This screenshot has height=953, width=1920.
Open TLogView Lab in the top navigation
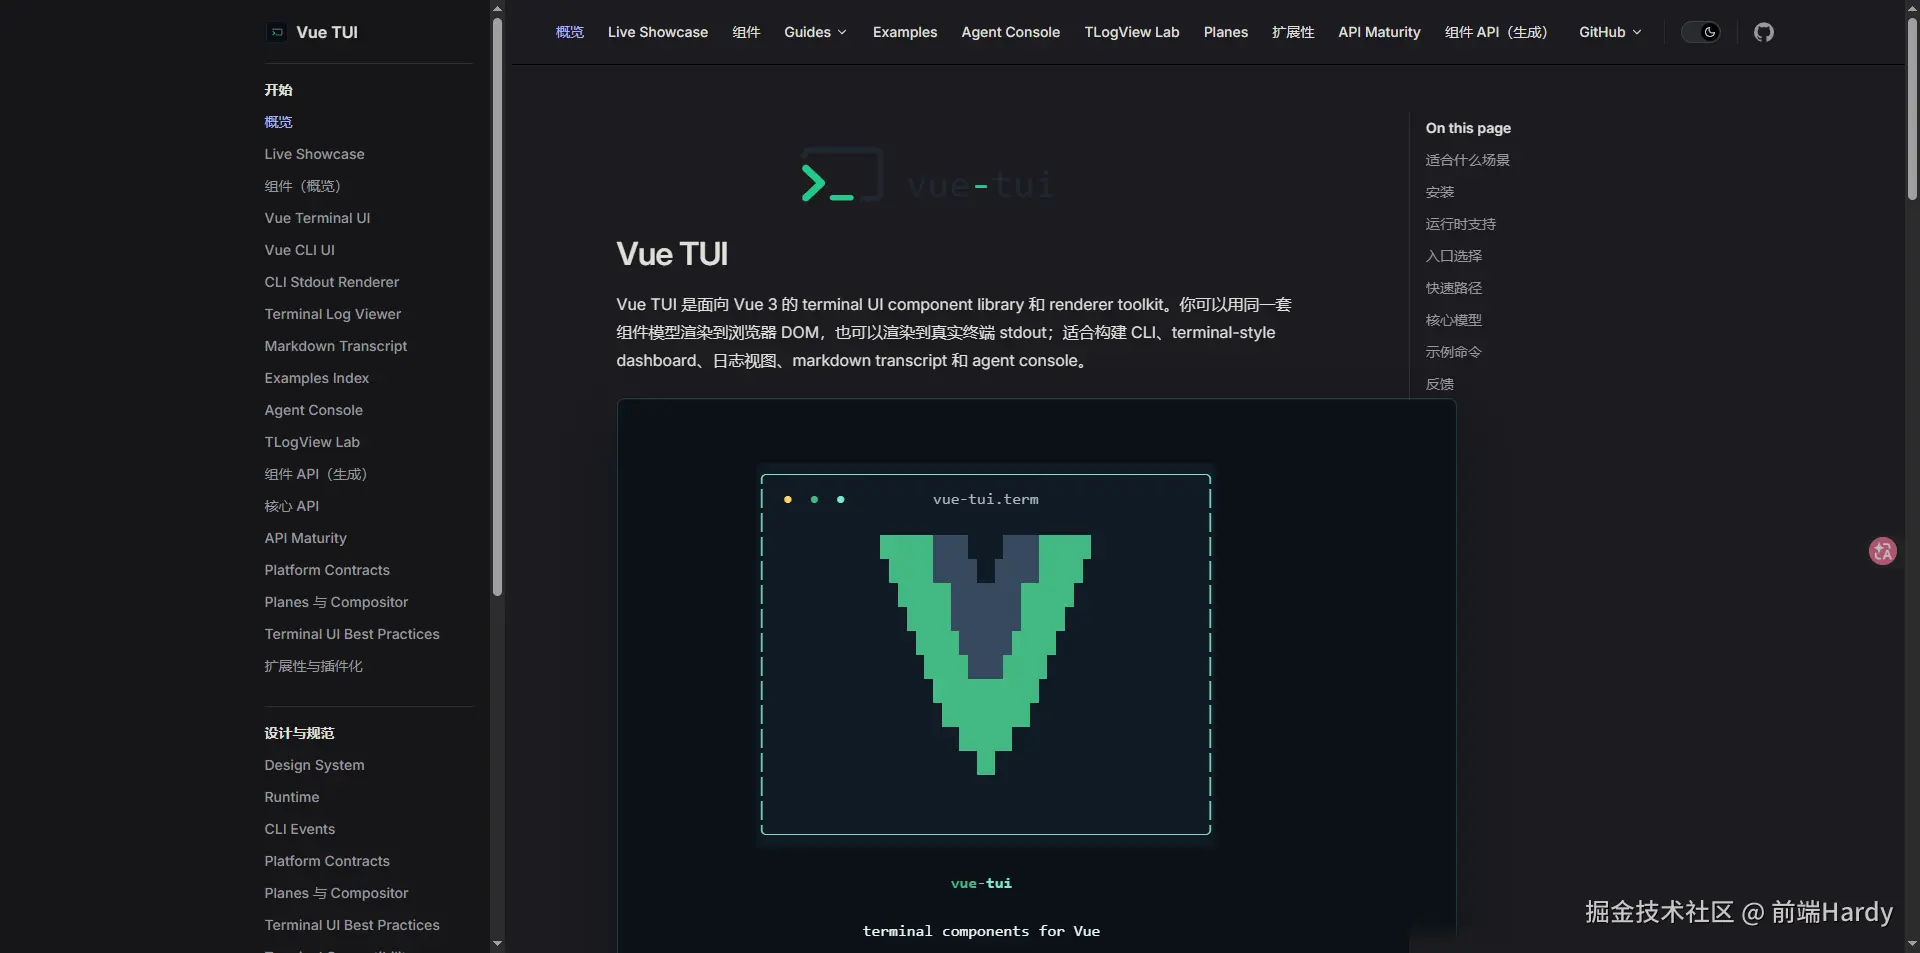point(1132,32)
